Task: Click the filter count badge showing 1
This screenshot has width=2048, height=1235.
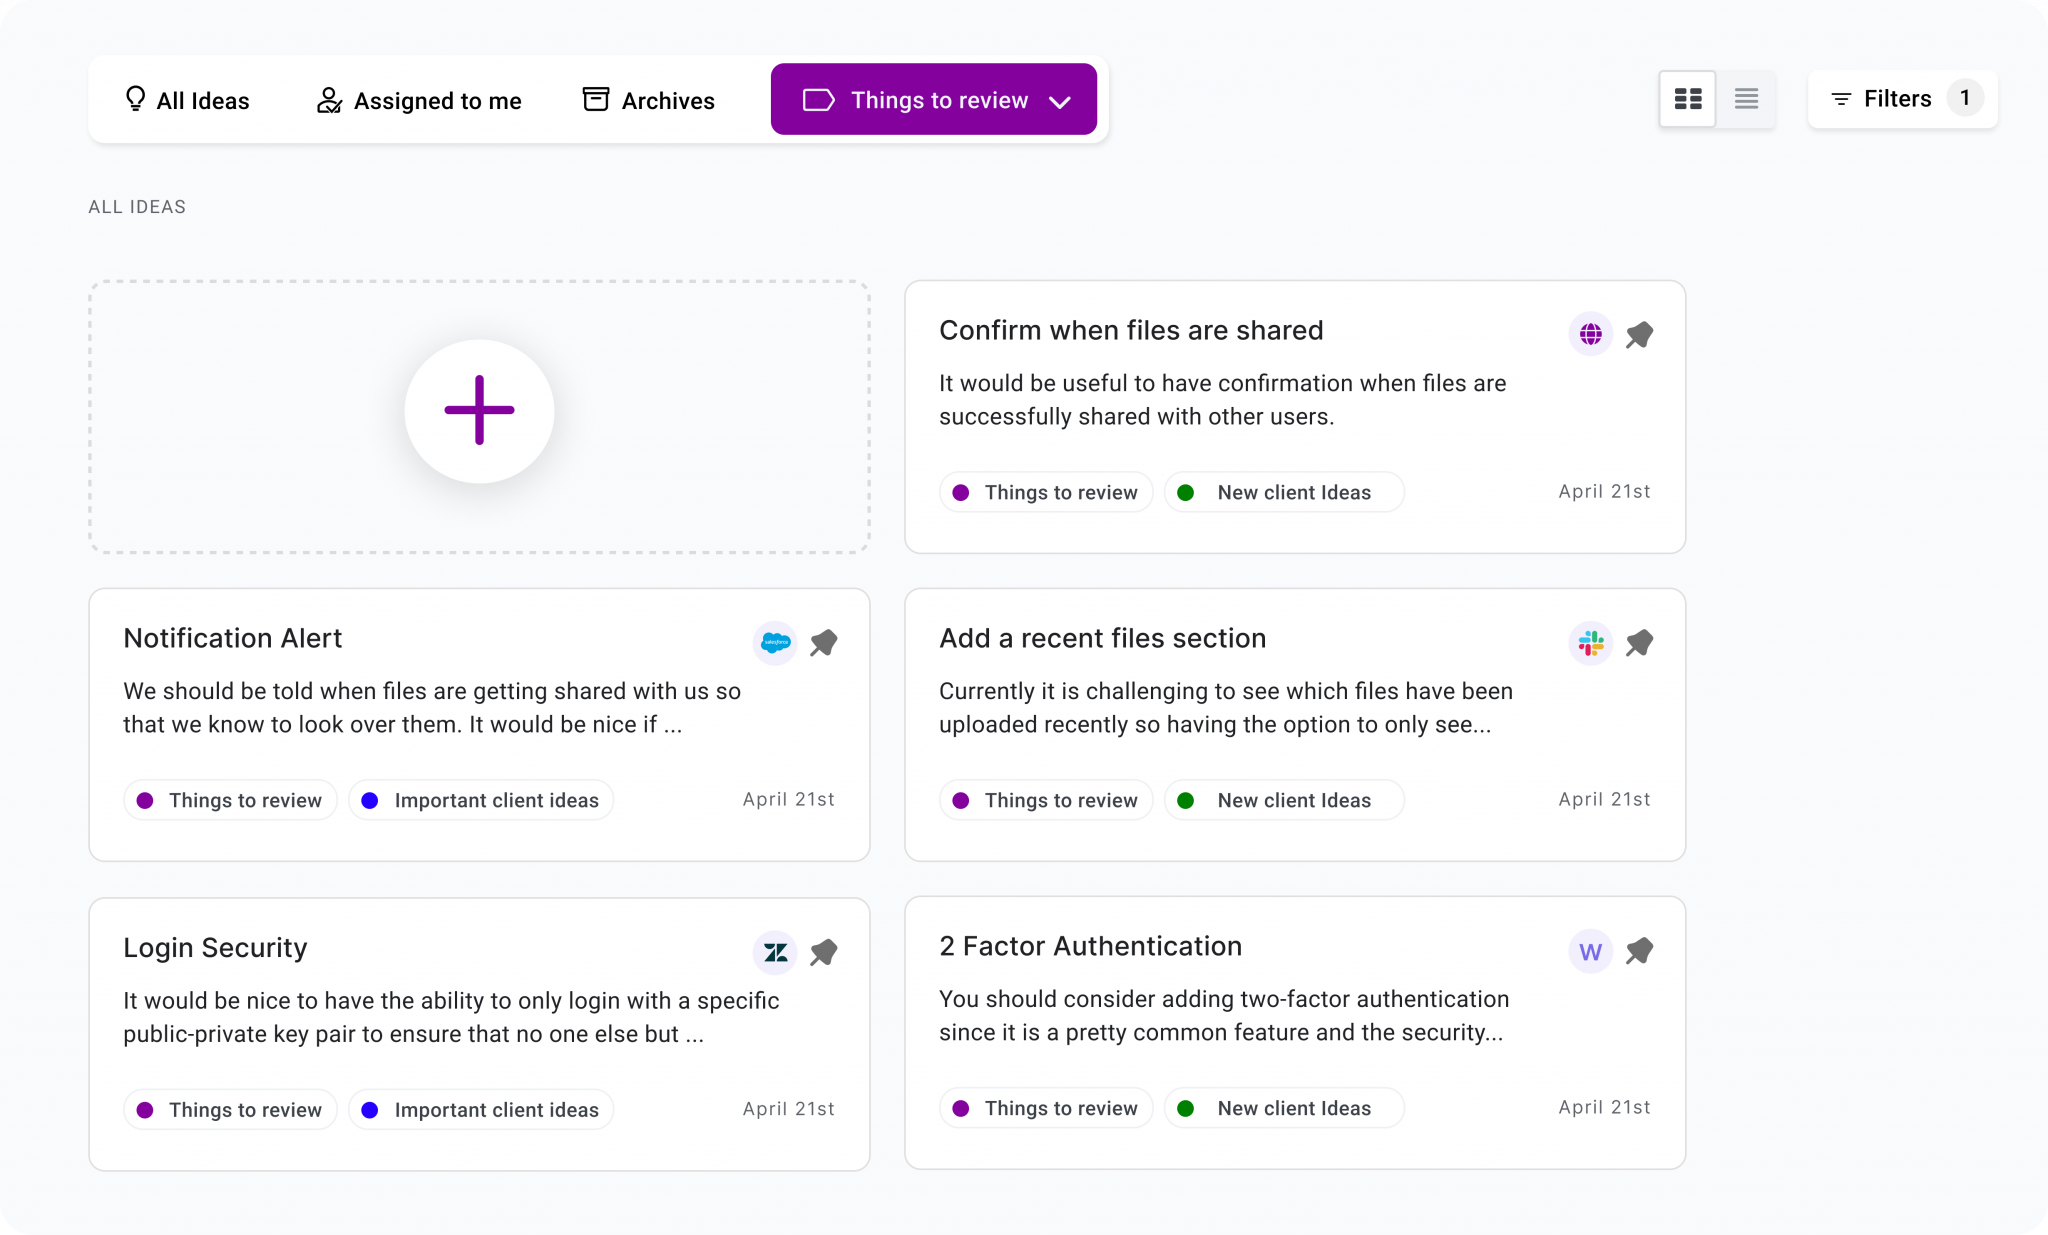Action: [x=1964, y=98]
